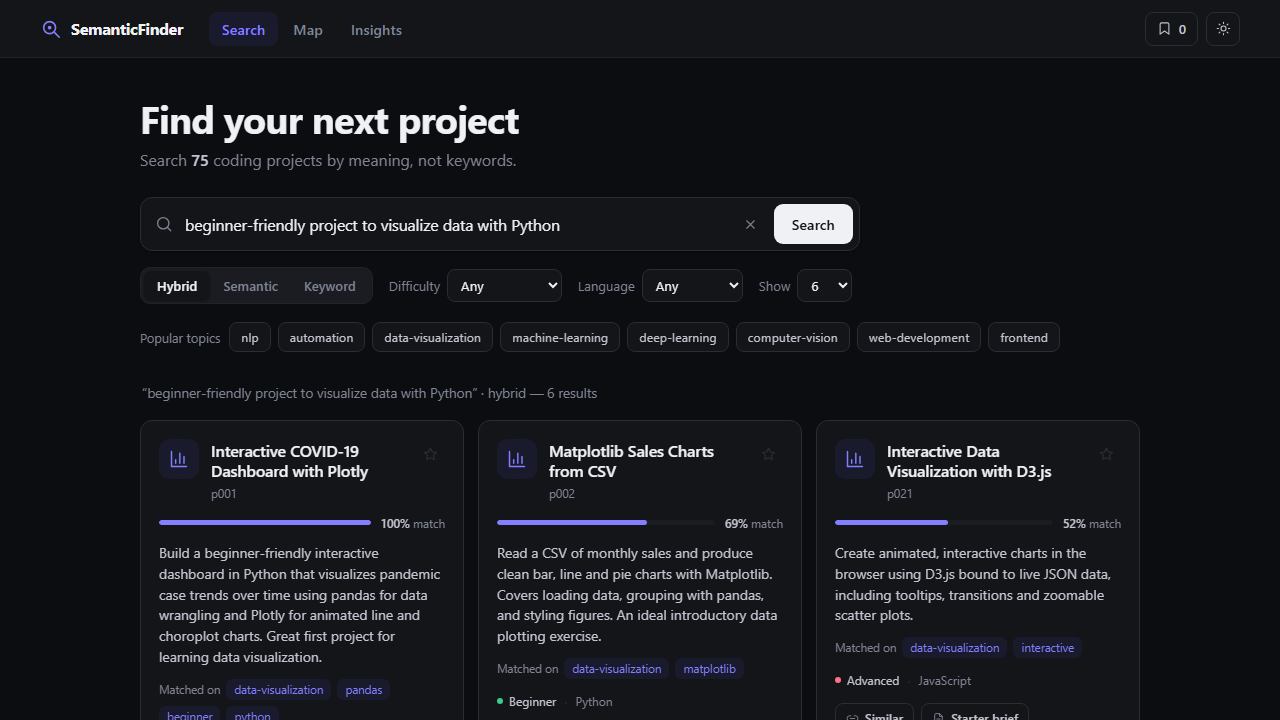The width and height of the screenshot is (1280, 720).
Task: Open Interactive COVID-19 Dashboard with Plotly title
Action: tap(290, 461)
